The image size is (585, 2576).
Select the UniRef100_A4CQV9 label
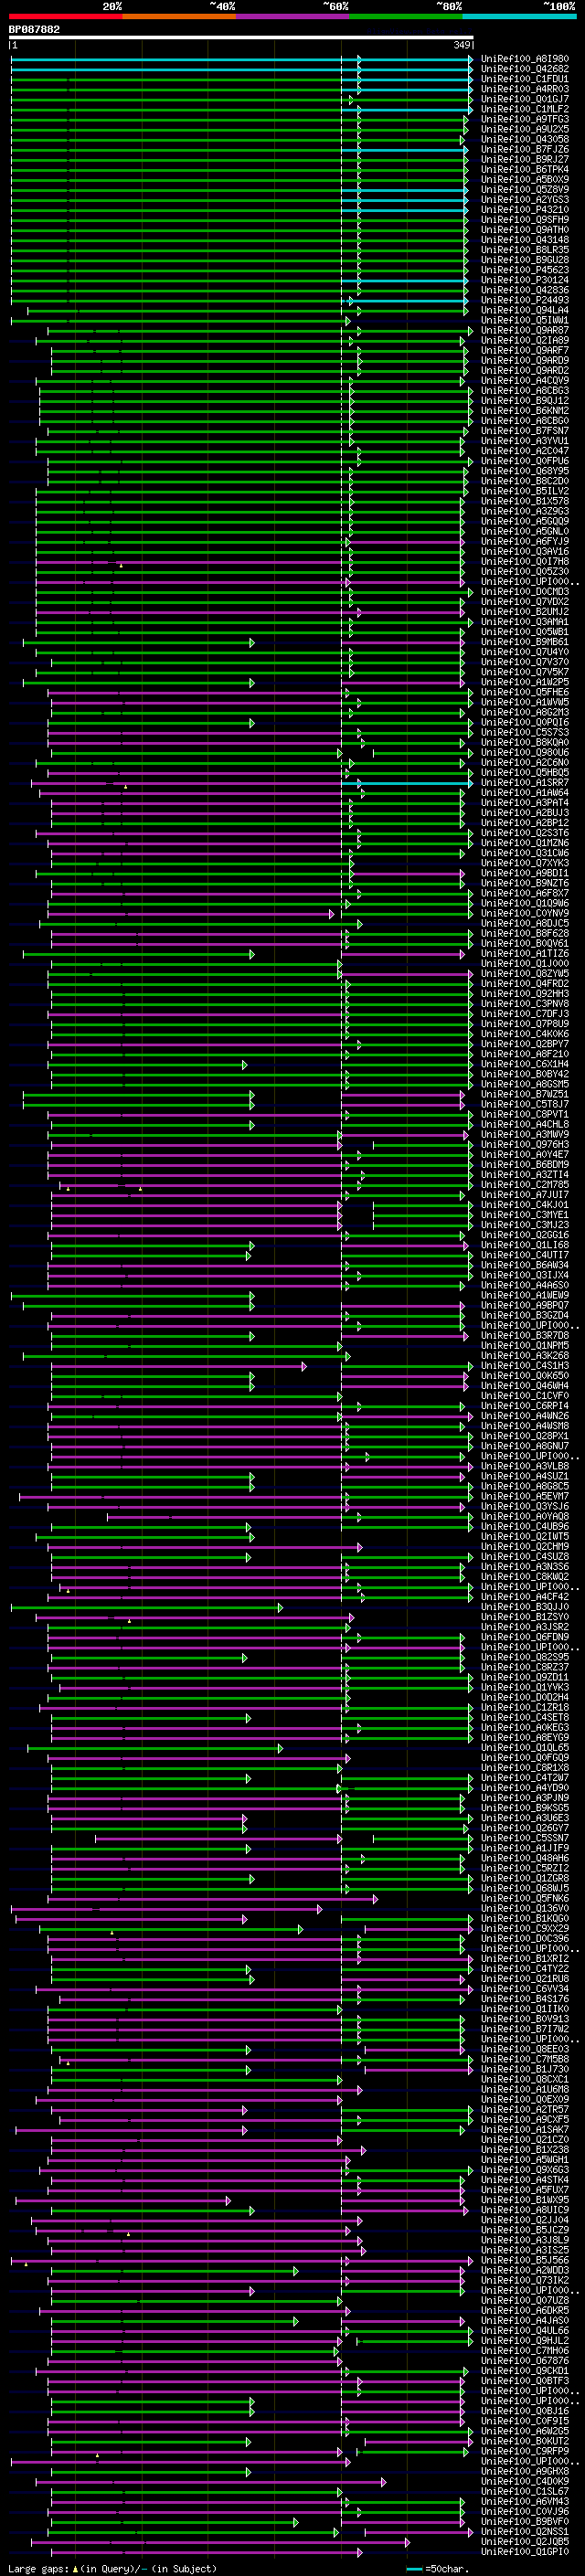[x=525, y=380]
